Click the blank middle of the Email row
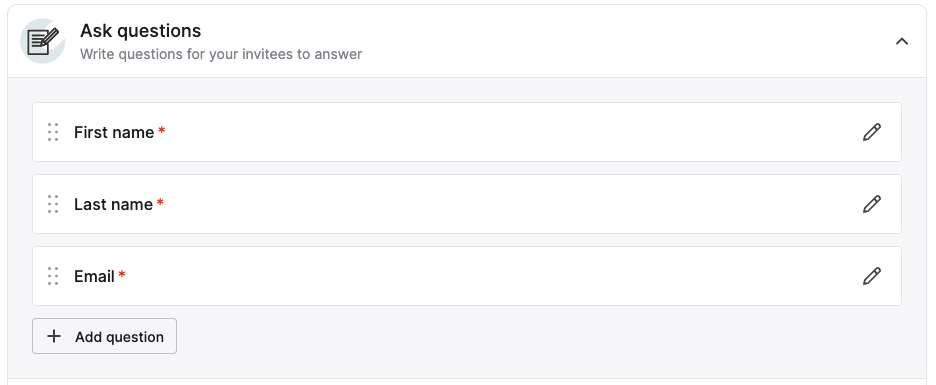The width and height of the screenshot is (936, 385). pyautogui.click(x=467, y=276)
